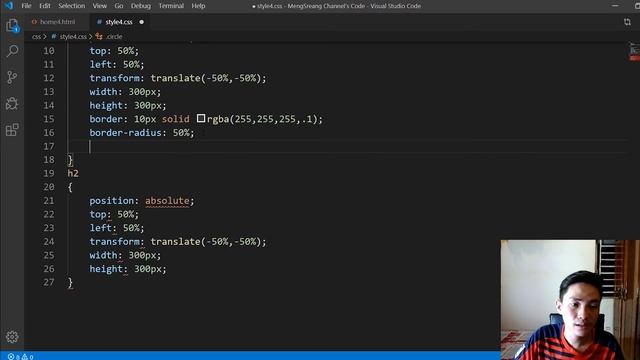Click 'translate(-50%,-50%)' on line 12
This screenshot has width=640, height=360.
point(206,78)
